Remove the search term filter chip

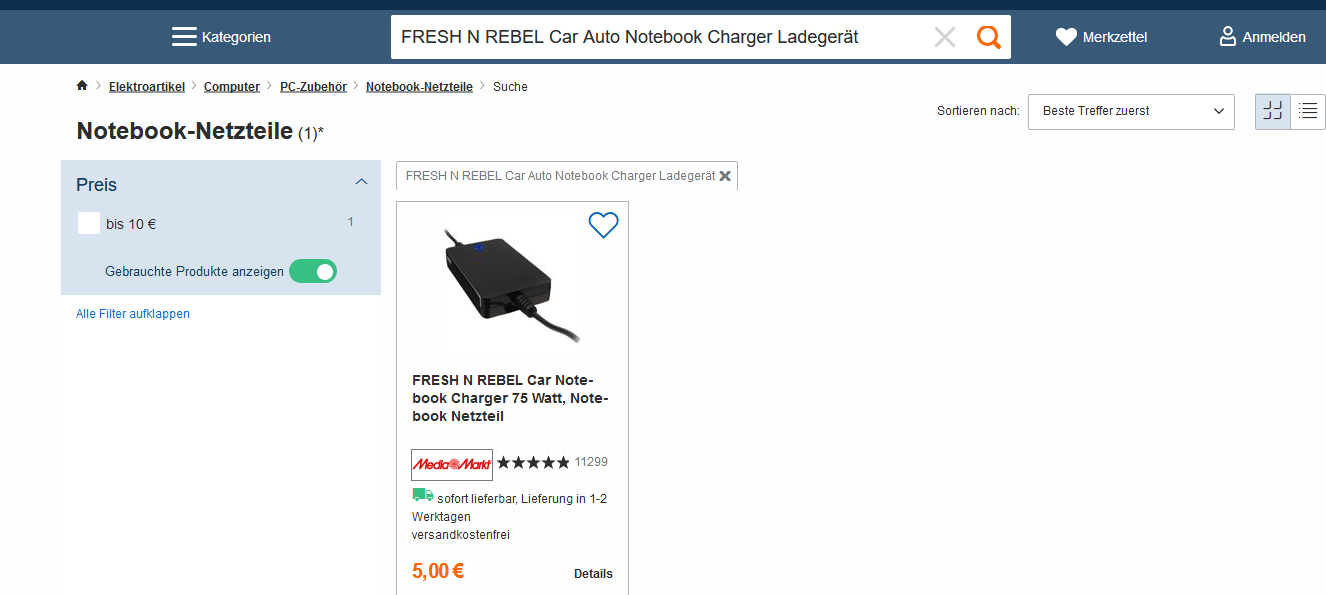coord(725,176)
